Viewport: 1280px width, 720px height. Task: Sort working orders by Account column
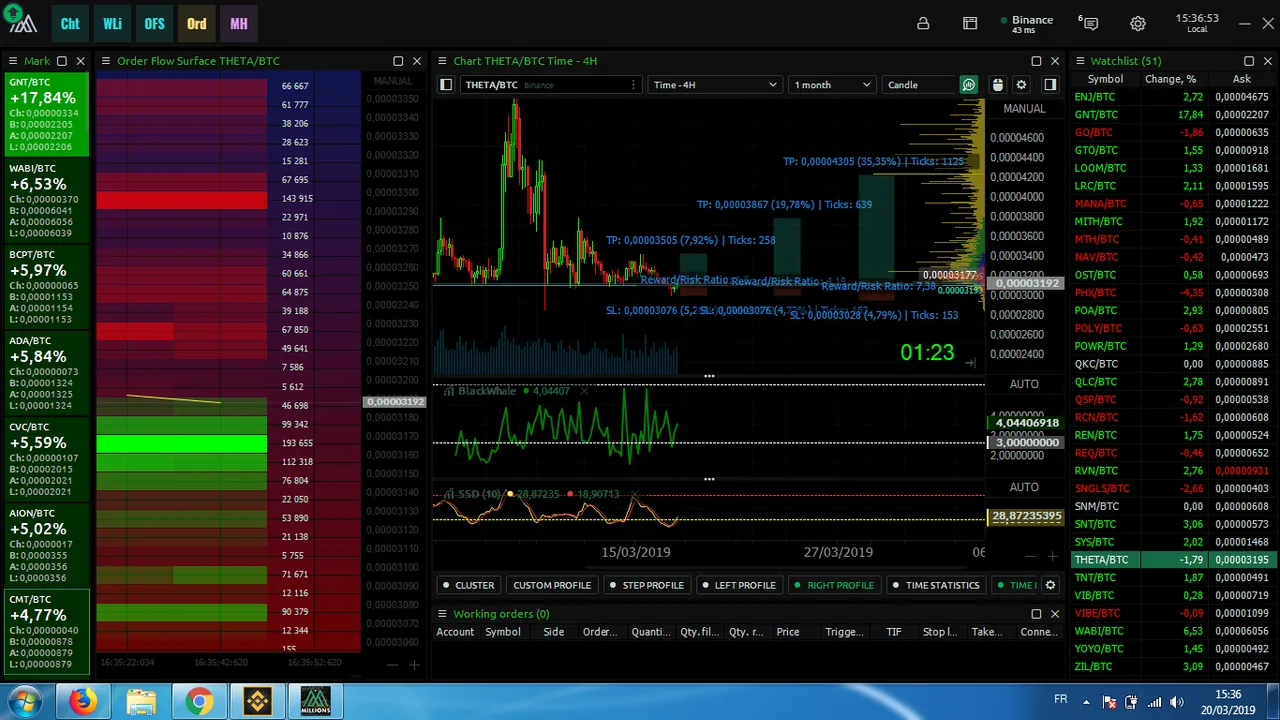point(455,632)
